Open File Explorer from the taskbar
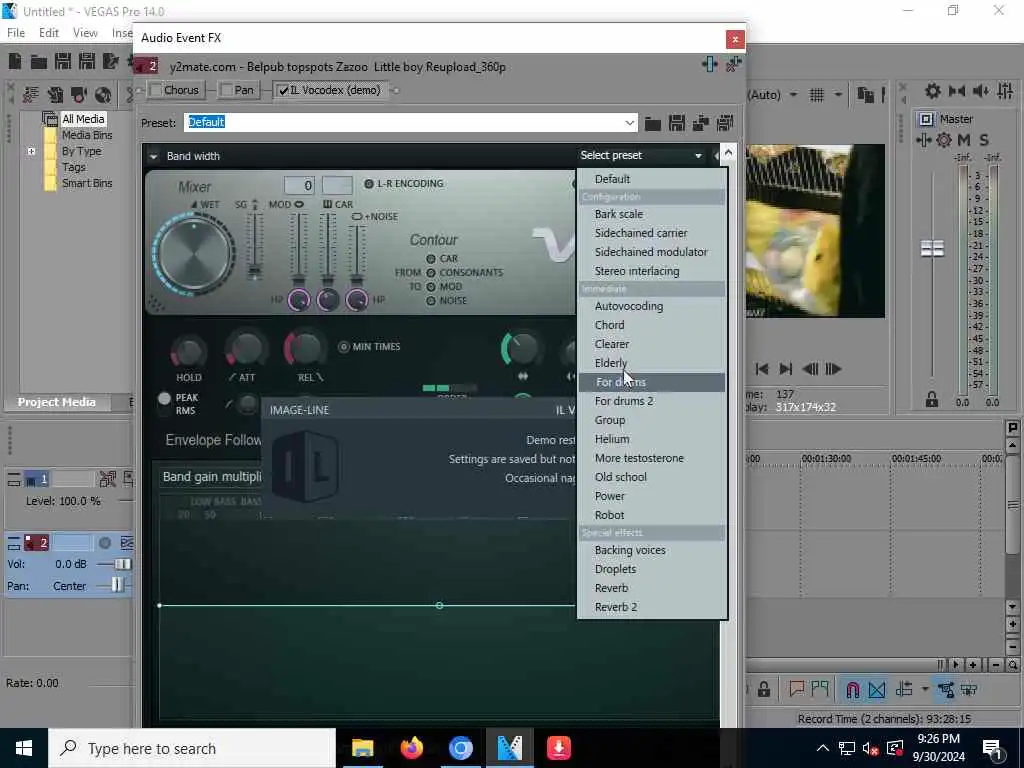The image size is (1024, 768). click(362, 748)
